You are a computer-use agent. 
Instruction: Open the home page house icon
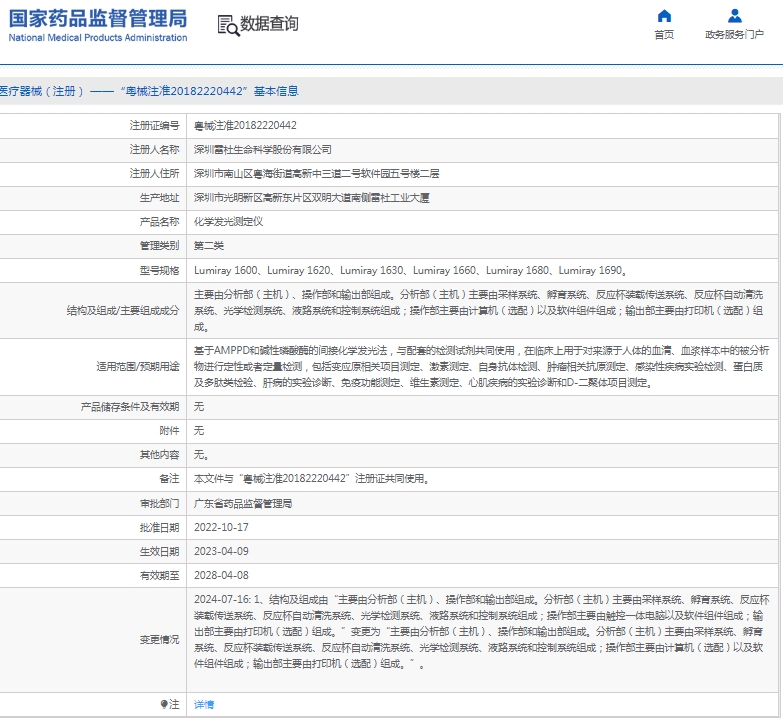(664, 16)
